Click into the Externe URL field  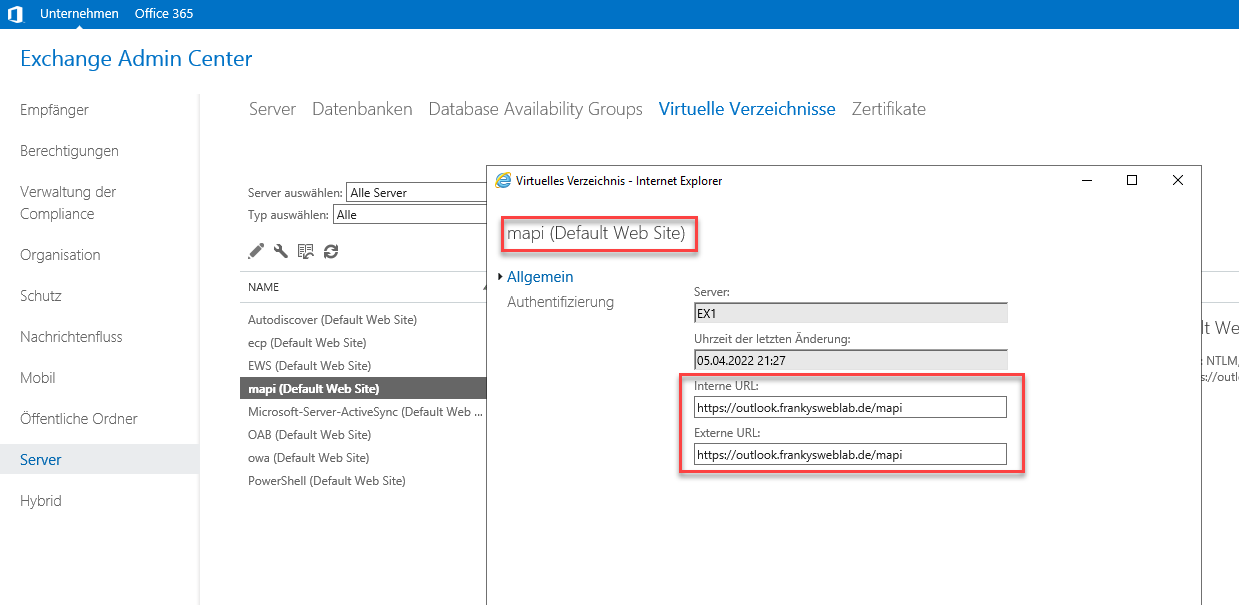coord(849,454)
